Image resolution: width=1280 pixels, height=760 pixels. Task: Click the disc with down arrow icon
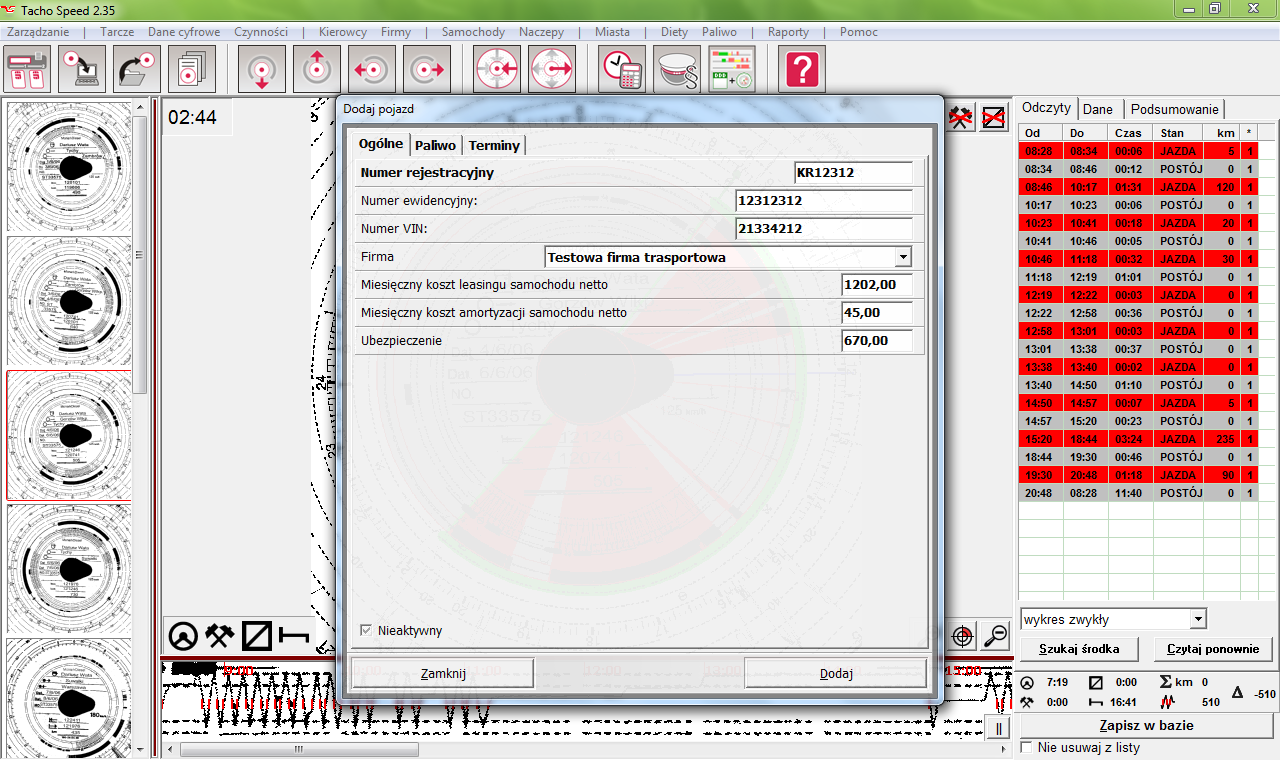pos(262,70)
